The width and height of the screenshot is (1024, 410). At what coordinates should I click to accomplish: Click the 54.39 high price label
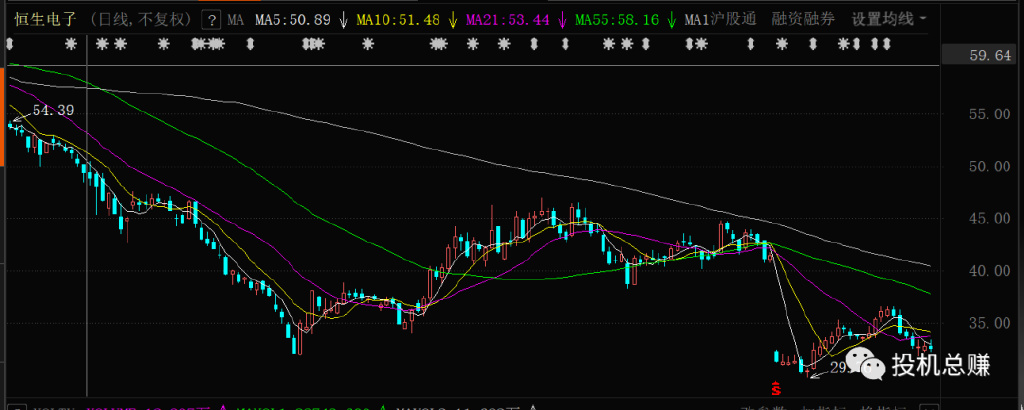(x=54, y=110)
